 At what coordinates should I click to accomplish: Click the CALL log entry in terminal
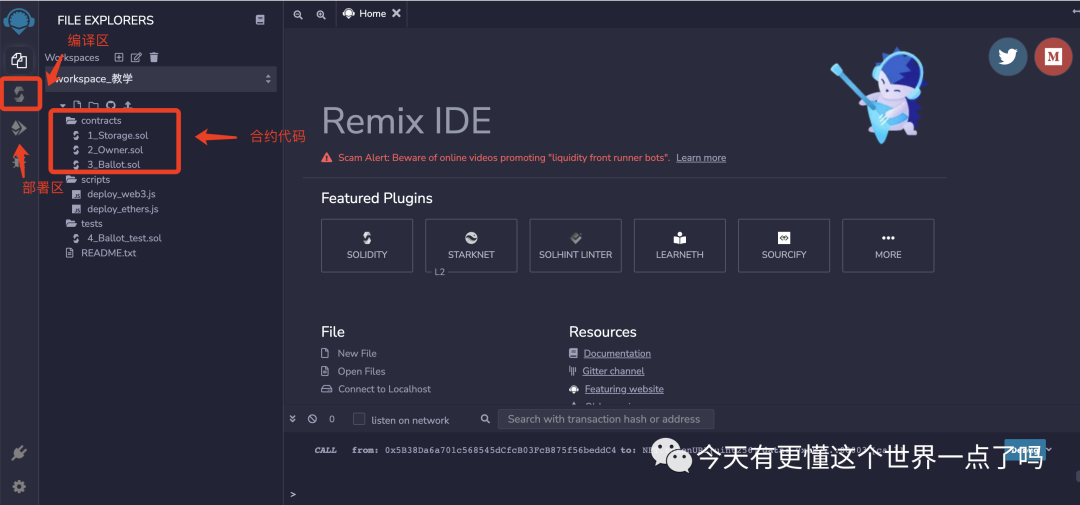pos(326,450)
